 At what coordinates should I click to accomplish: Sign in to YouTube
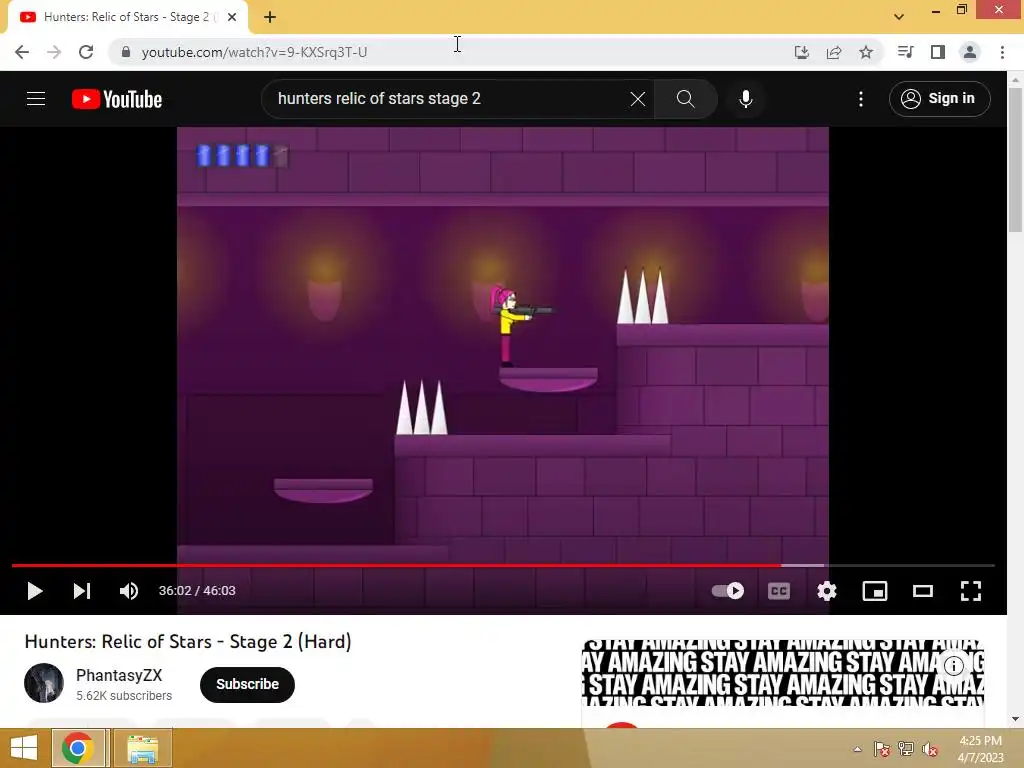point(940,99)
